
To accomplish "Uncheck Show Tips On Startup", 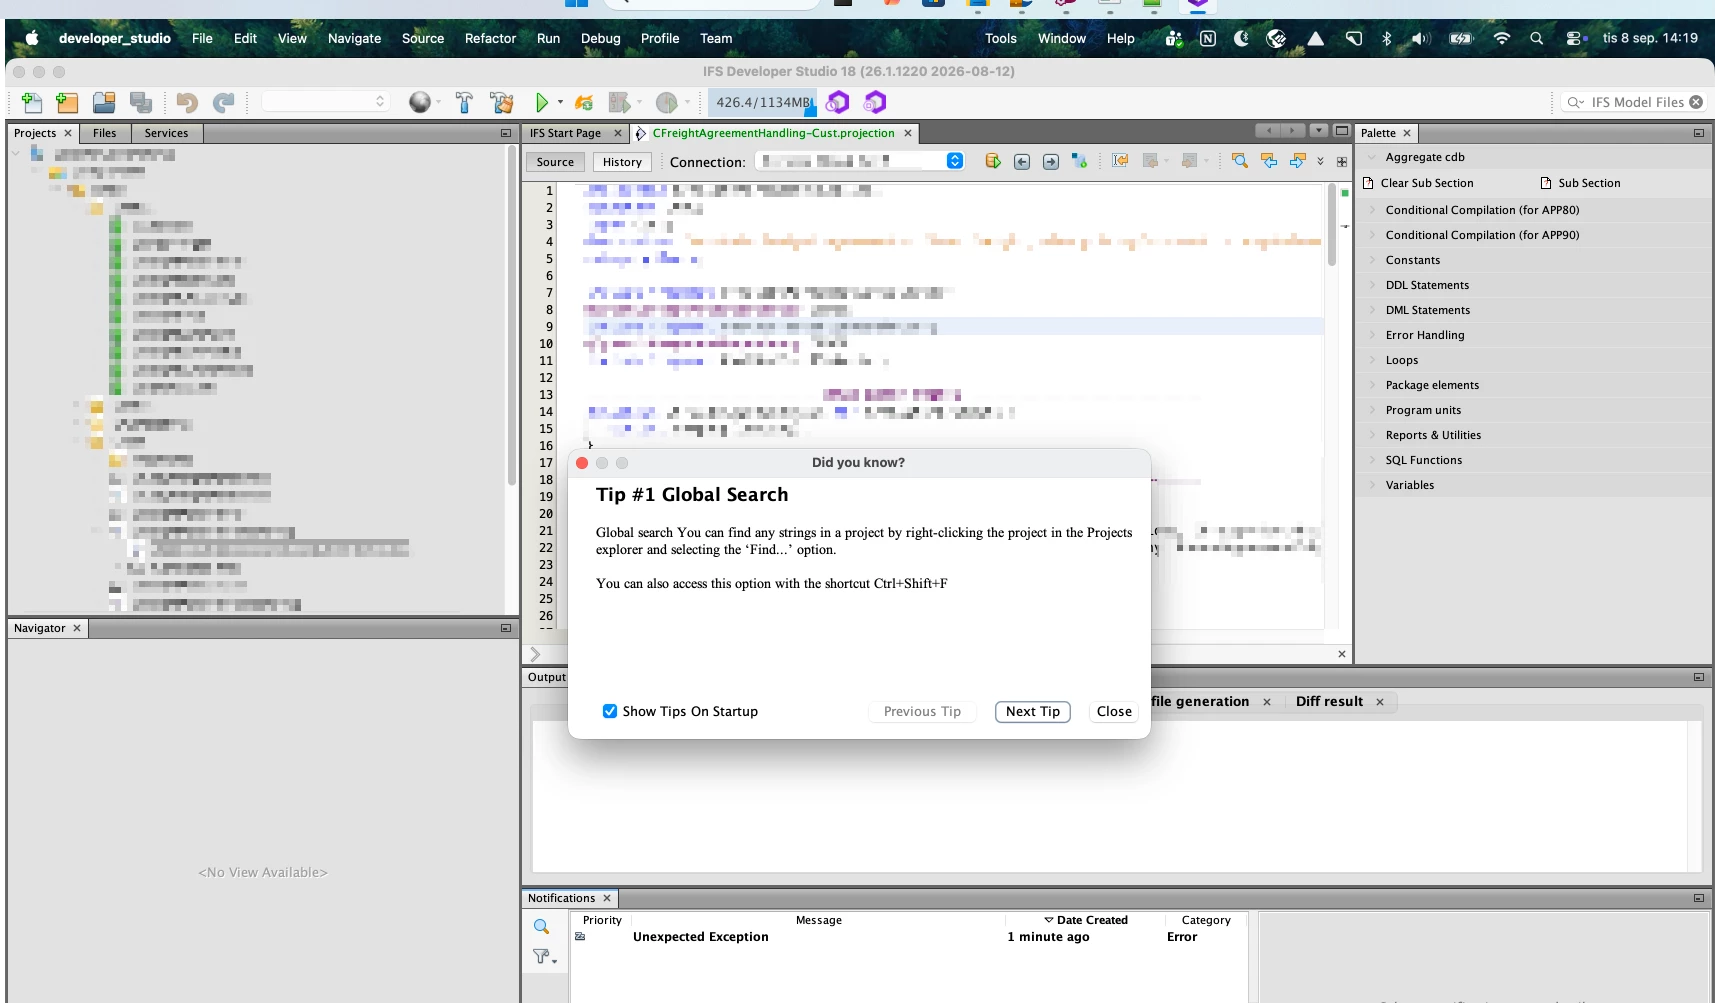I will point(610,711).
